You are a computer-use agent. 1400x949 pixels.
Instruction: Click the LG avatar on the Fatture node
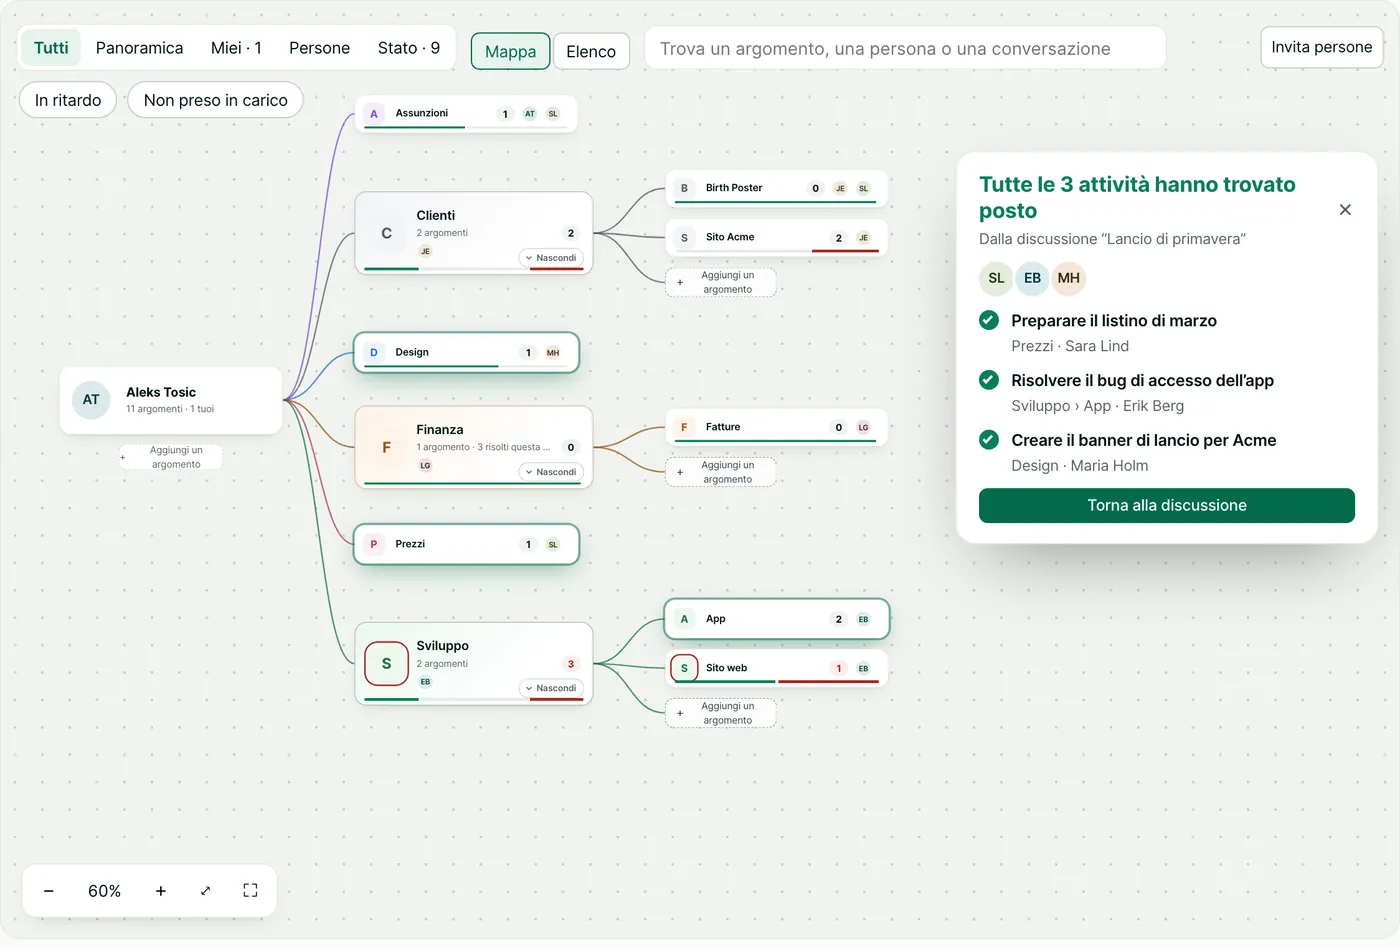tap(863, 427)
